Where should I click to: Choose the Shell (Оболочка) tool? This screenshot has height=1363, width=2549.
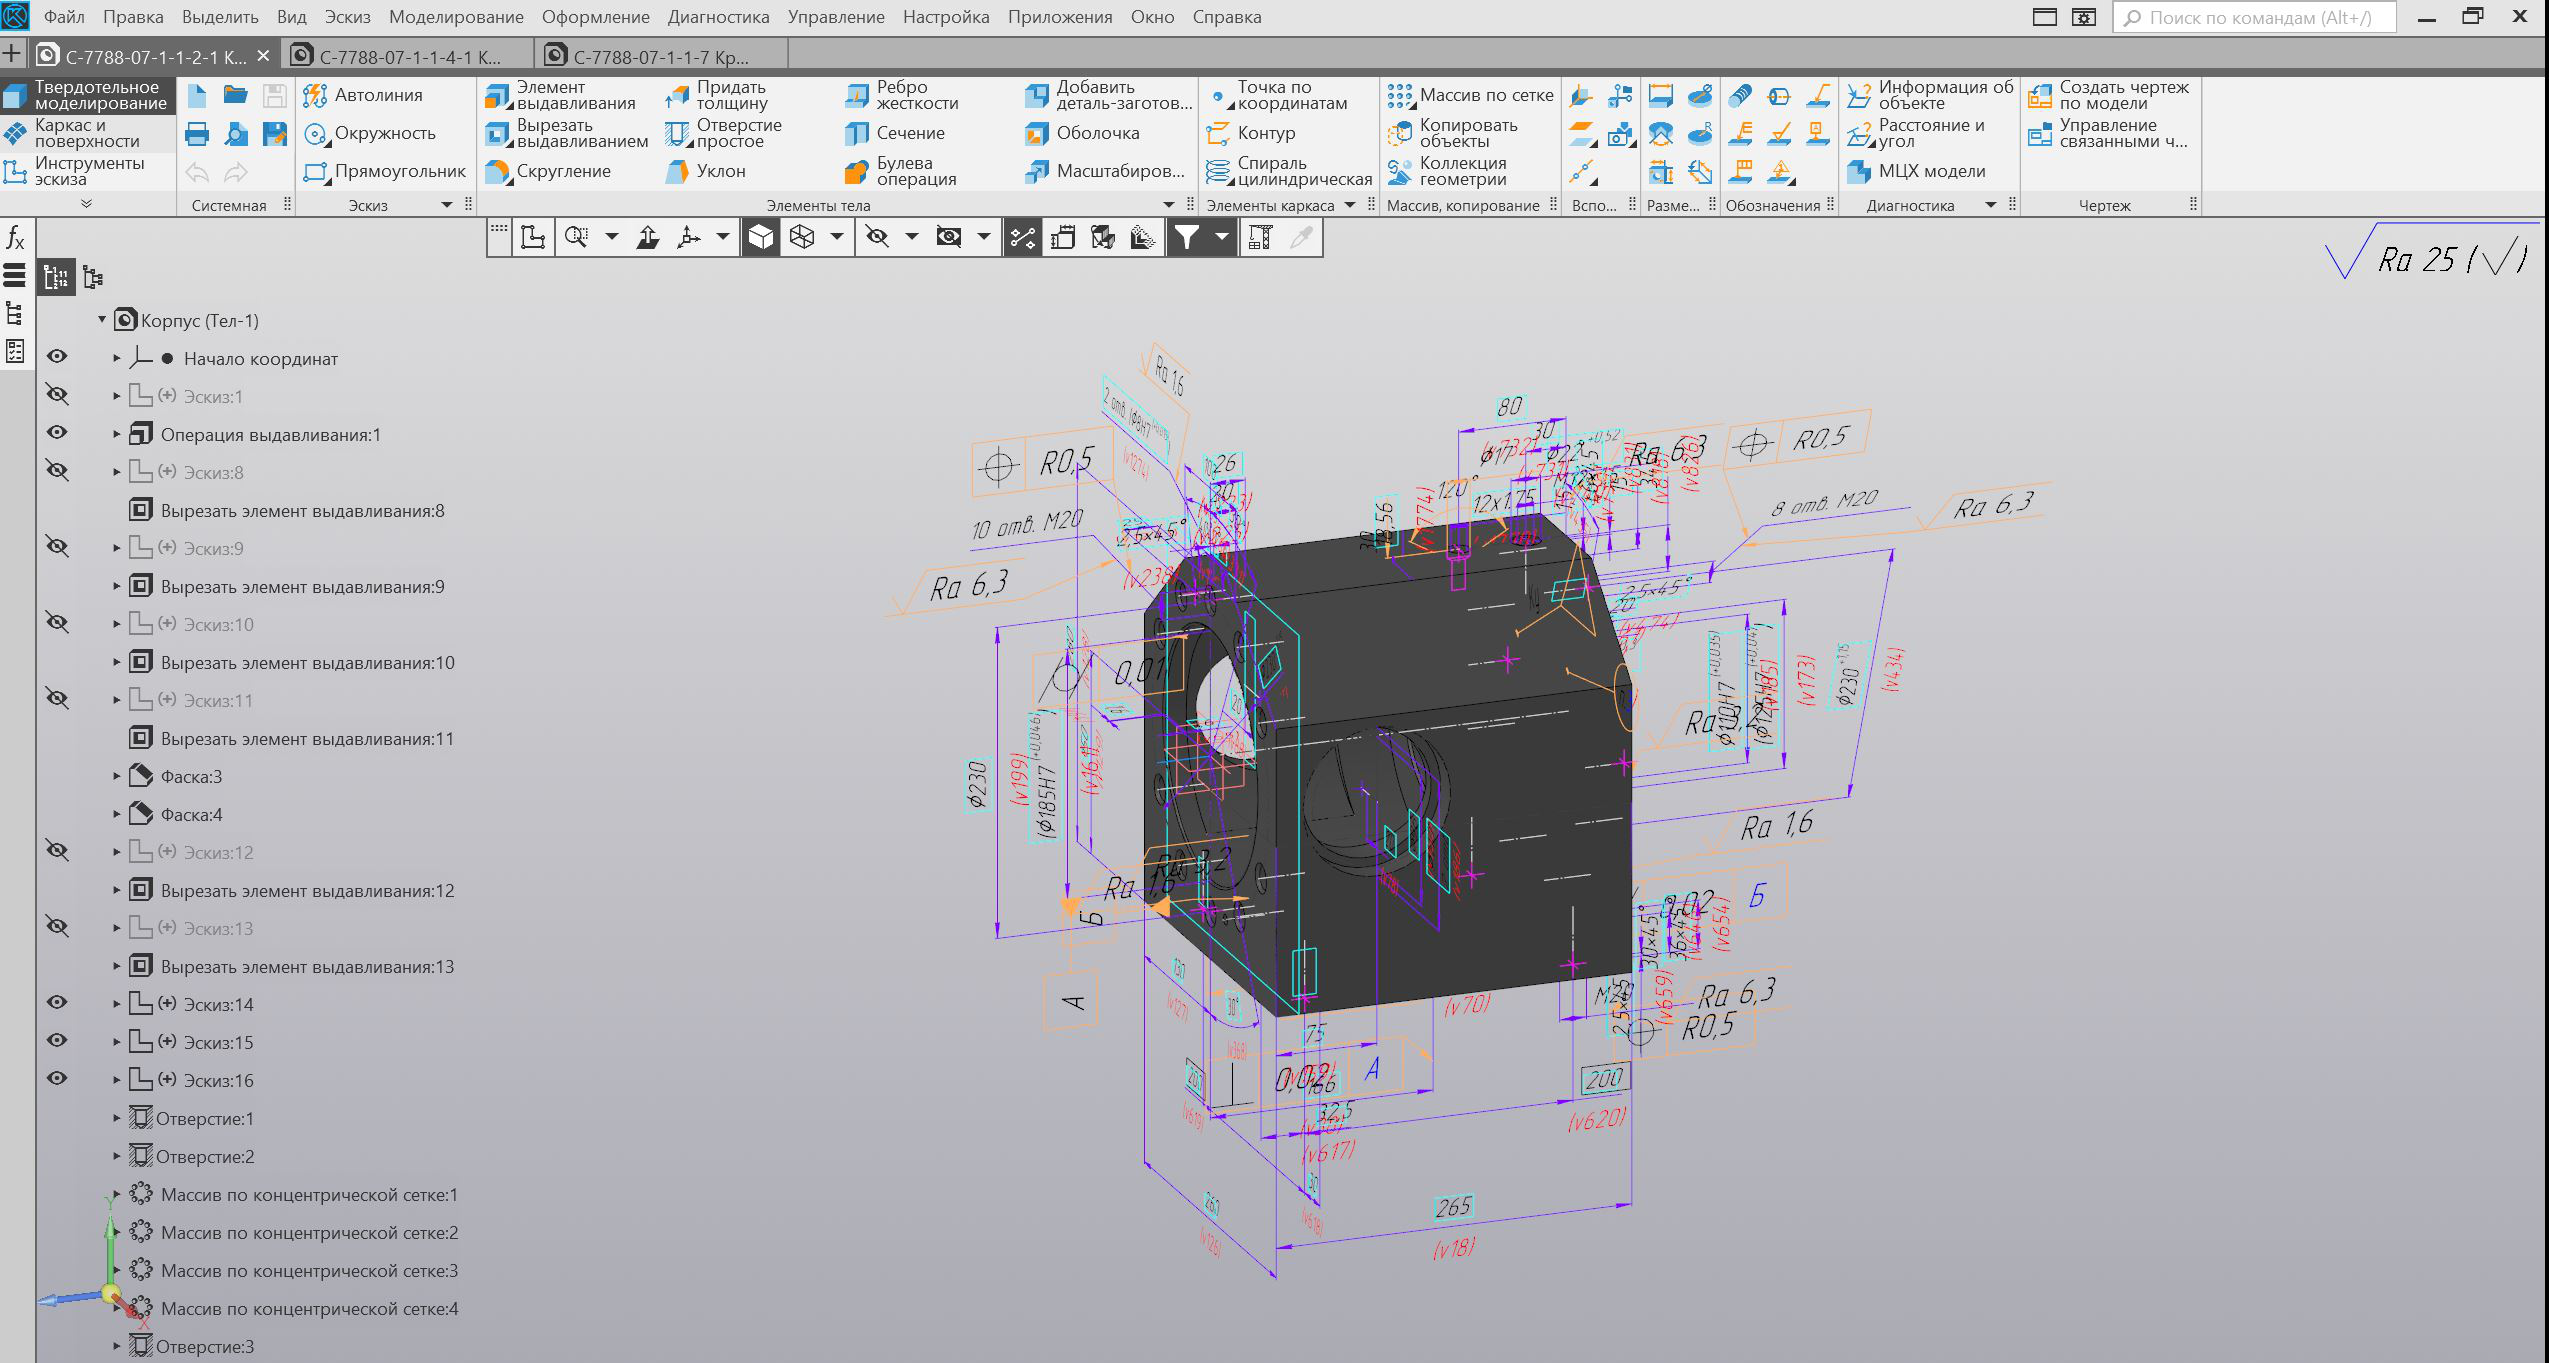[1037, 134]
